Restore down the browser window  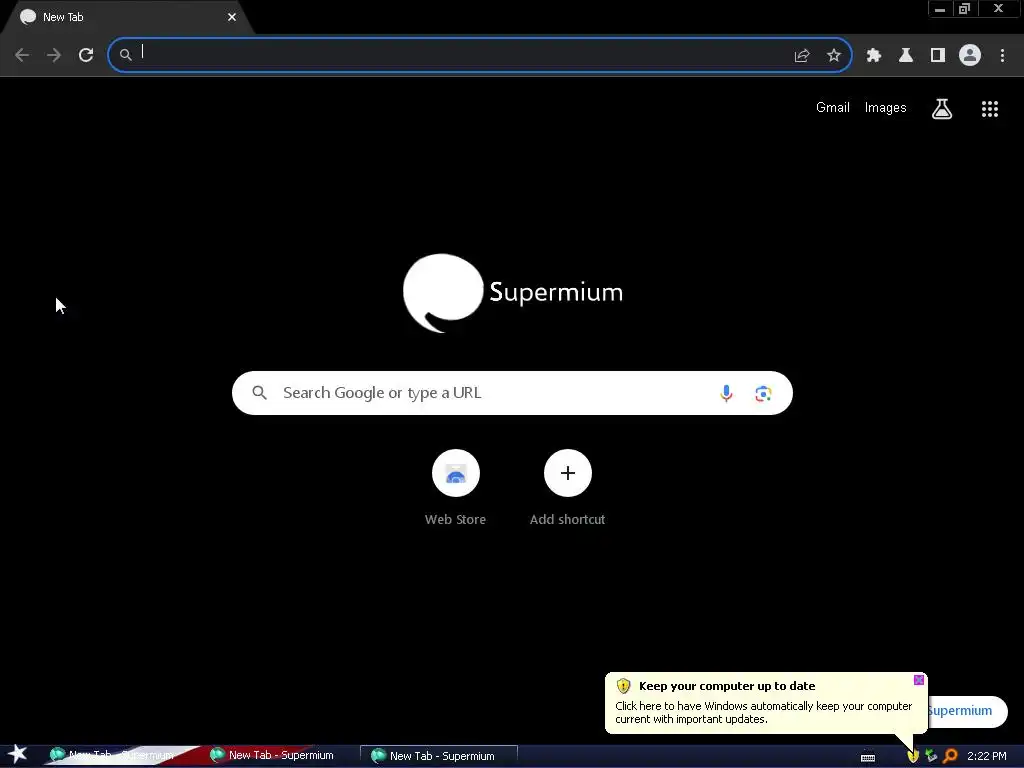(x=964, y=9)
